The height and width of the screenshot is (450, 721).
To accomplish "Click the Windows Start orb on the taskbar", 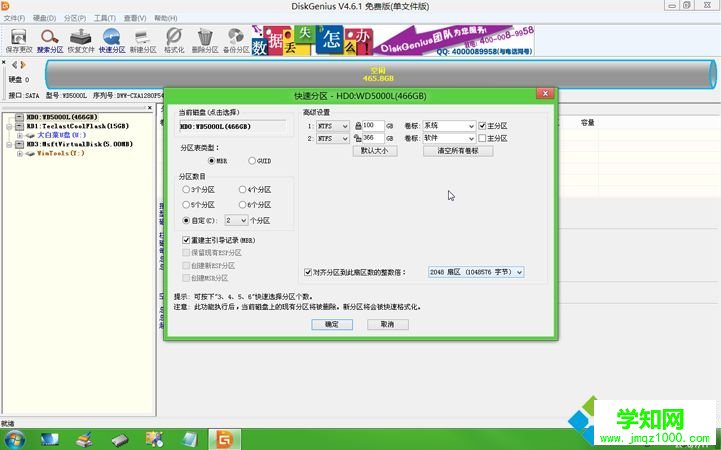I will pyautogui.click(x=15, y=439).
